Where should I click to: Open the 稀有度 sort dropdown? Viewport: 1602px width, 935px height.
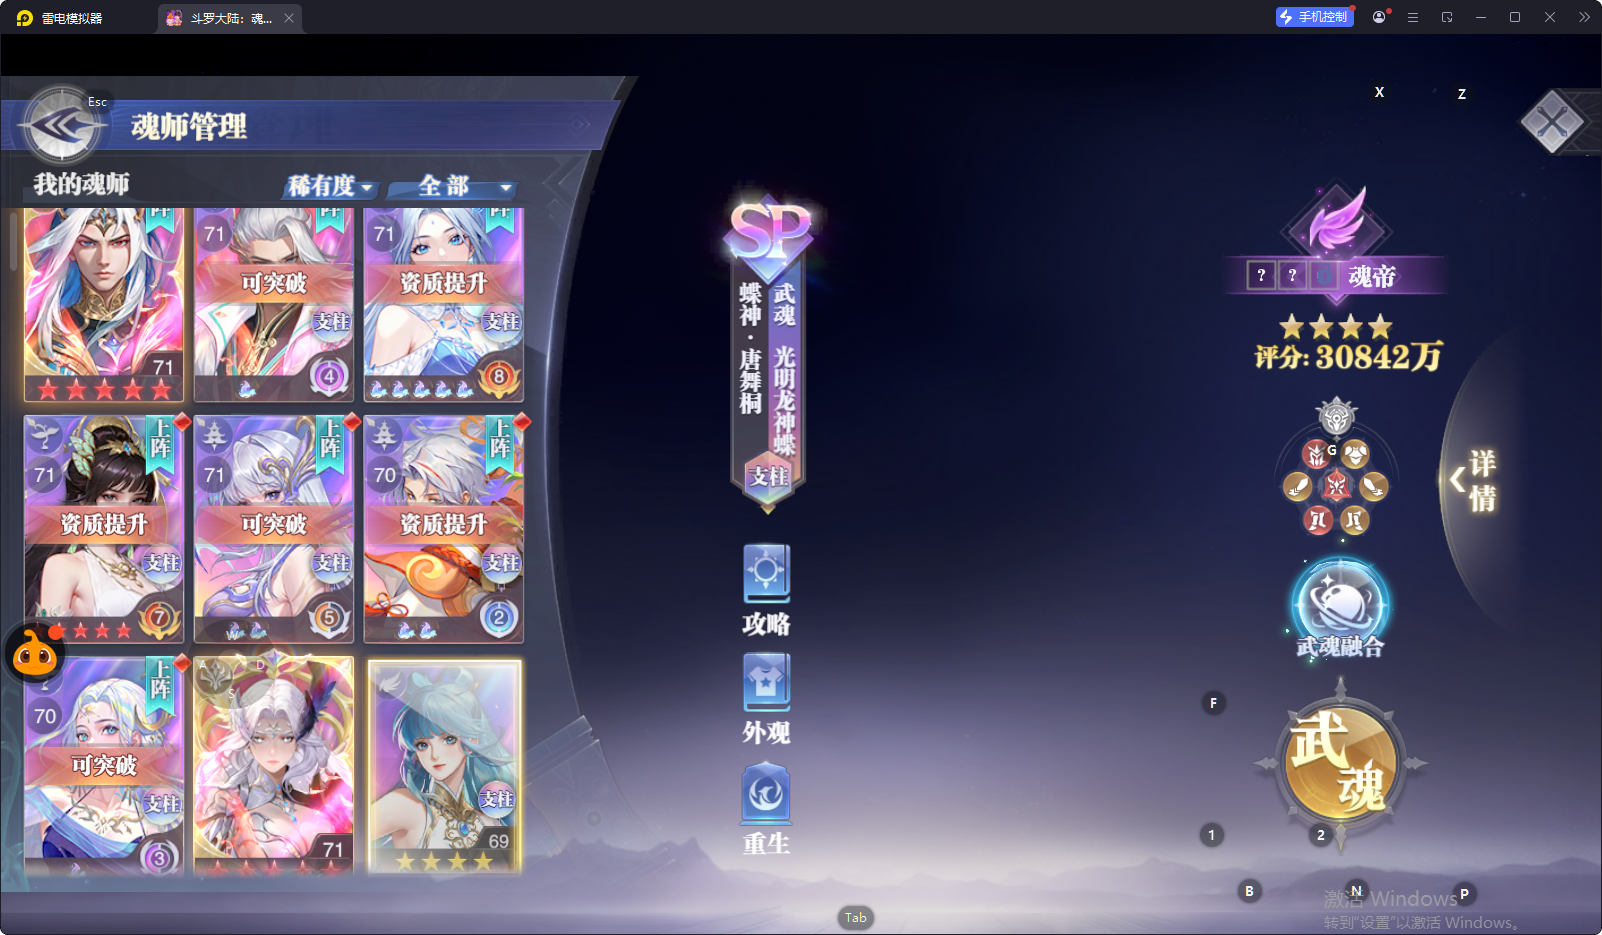click(x=330, y=186)
